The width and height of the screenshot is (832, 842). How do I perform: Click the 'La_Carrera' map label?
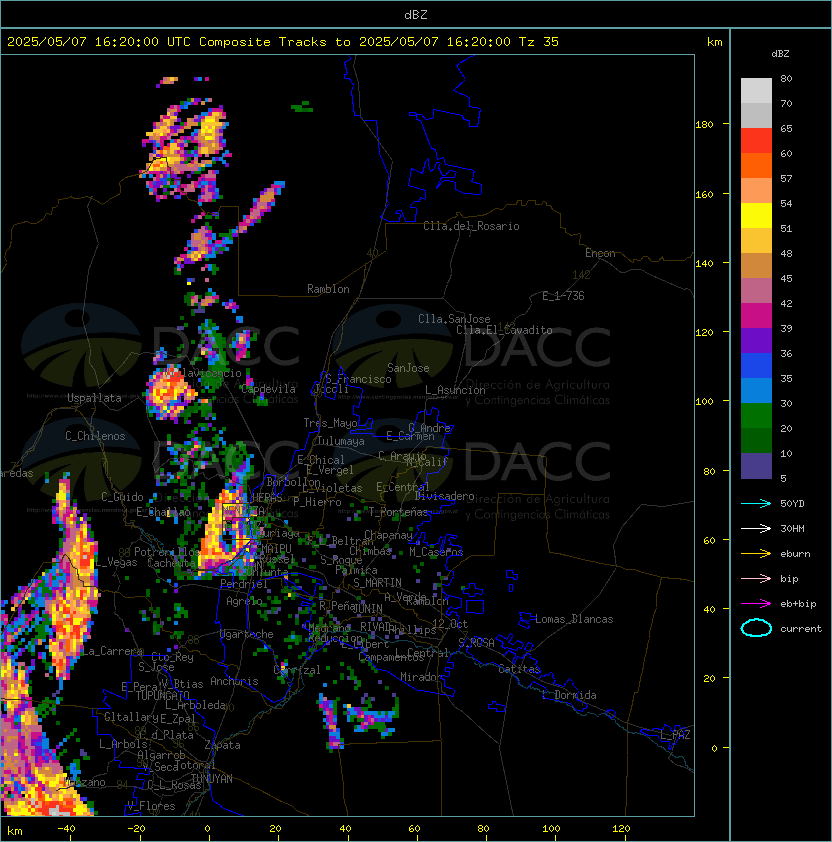(113, 651)
